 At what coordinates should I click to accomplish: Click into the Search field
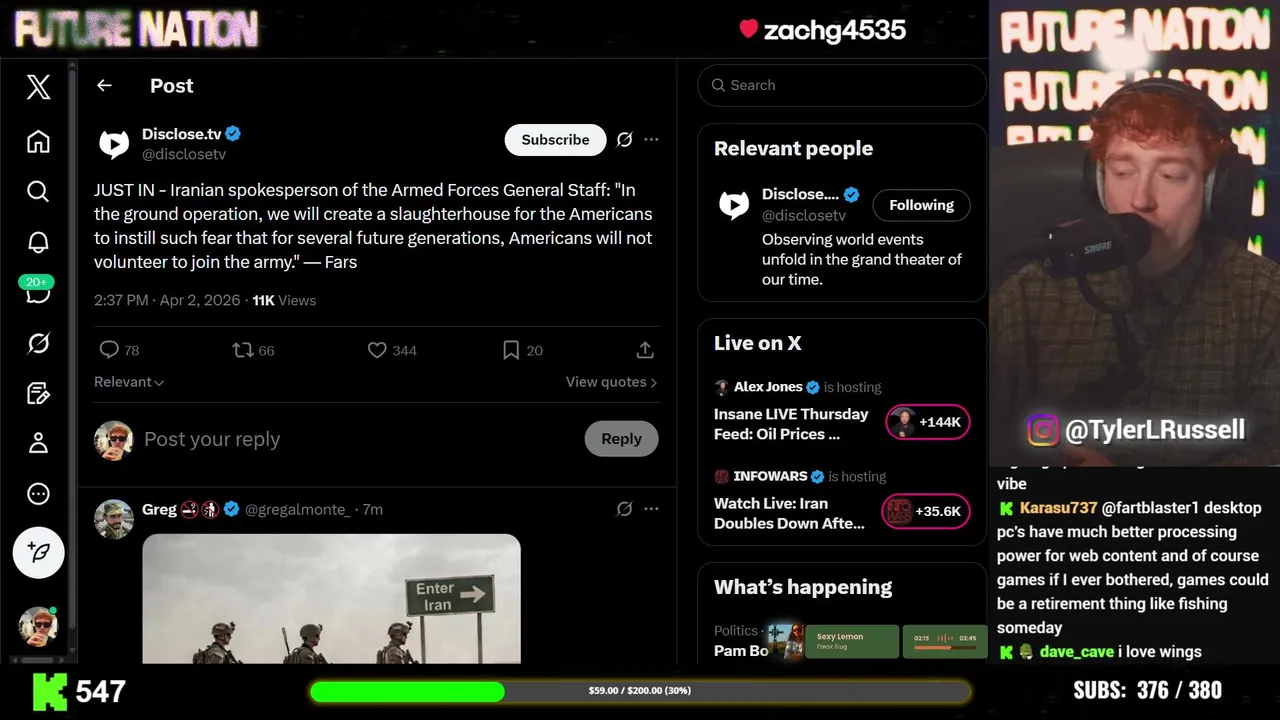(x=842, y=85)
